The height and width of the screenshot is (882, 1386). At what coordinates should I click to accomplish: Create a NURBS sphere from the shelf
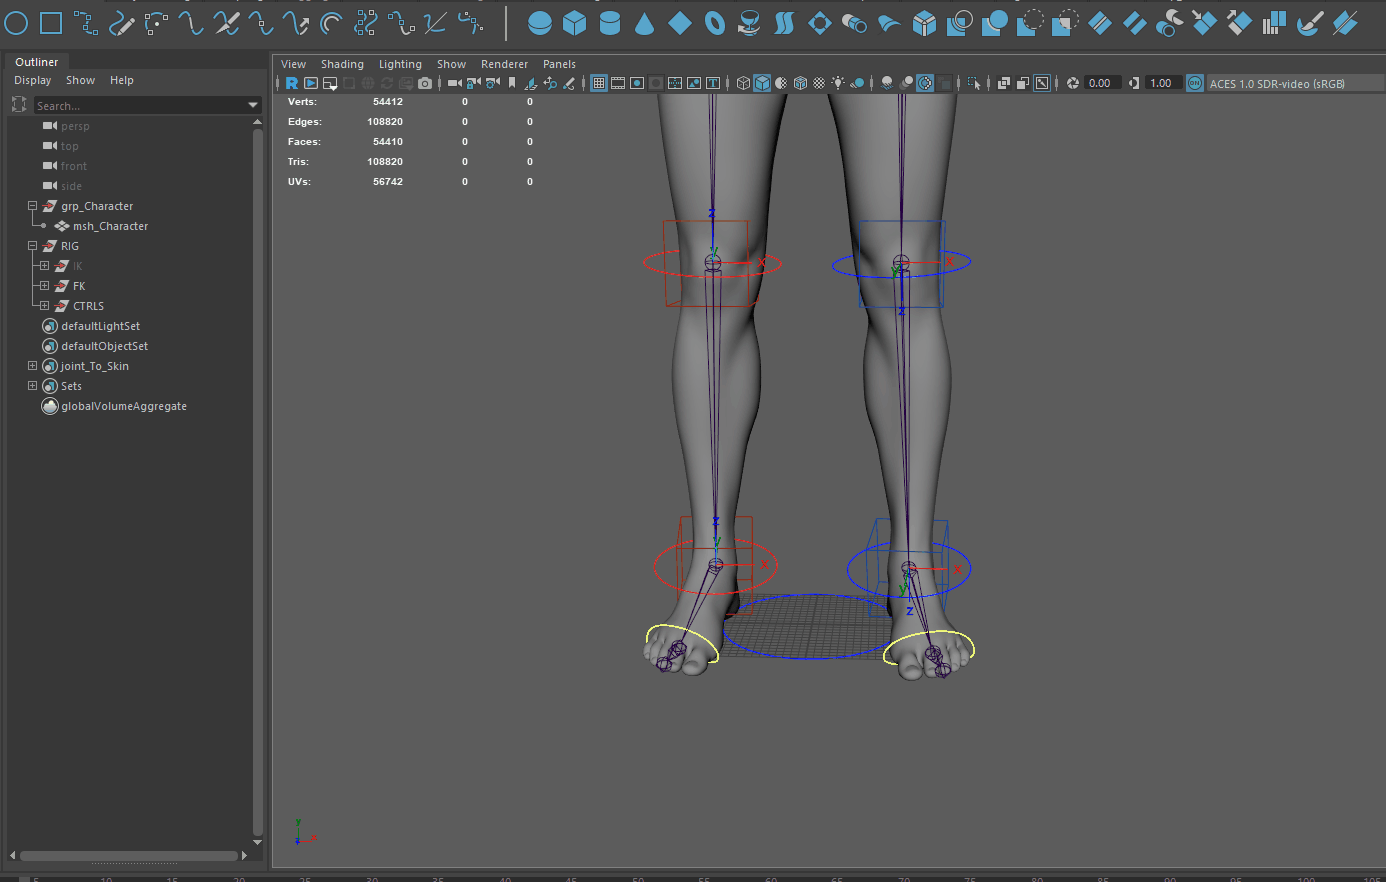[x=540, y=22]
